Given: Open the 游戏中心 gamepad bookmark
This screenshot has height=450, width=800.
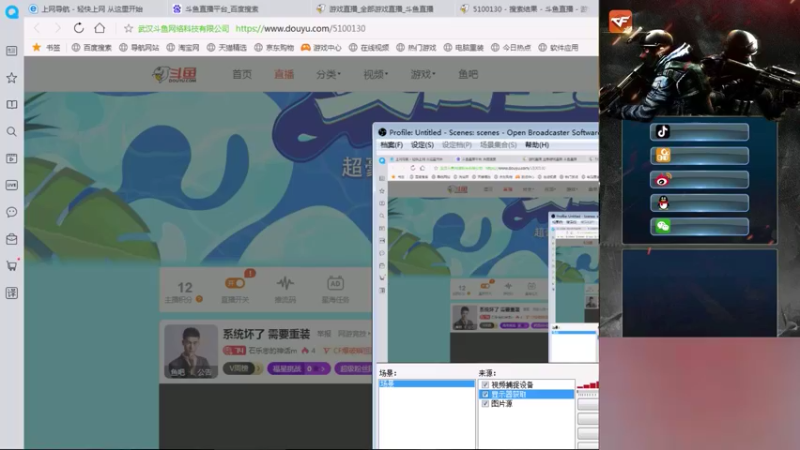Looking at the screenshot, I should [321, 47].
